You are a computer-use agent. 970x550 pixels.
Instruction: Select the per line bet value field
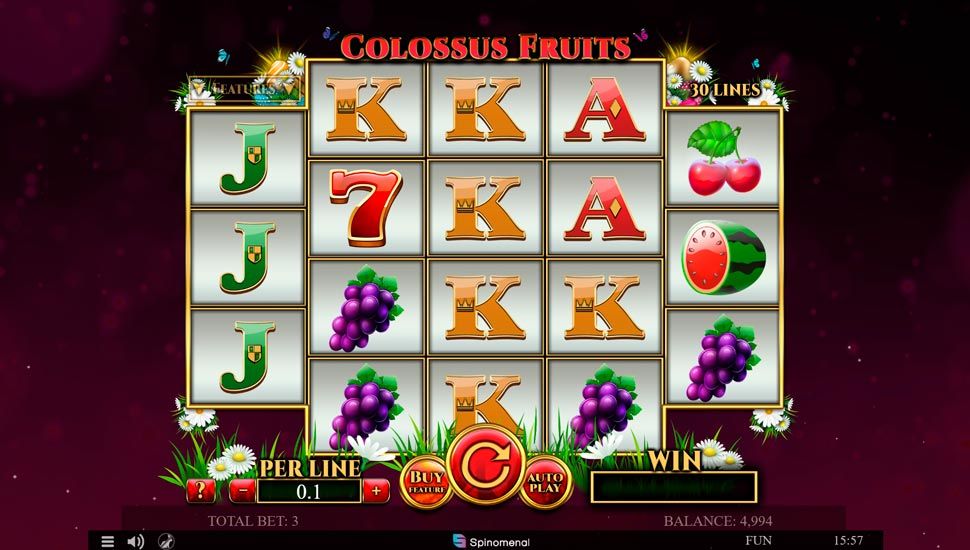309,492
